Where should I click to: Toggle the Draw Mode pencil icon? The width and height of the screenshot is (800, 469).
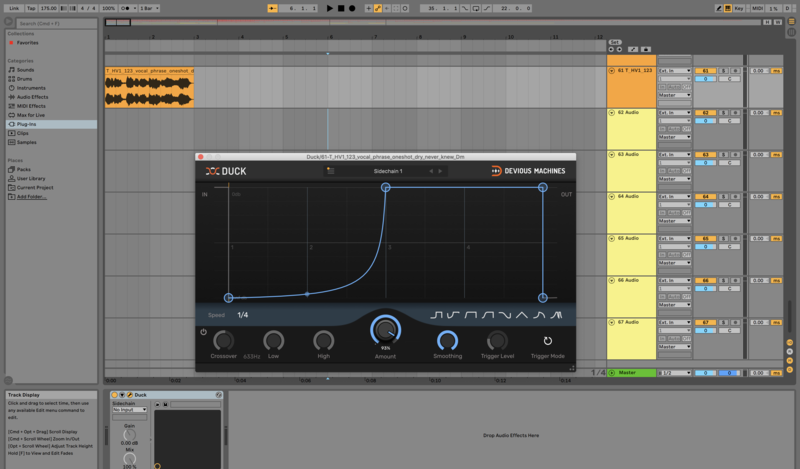pos(718,8)
